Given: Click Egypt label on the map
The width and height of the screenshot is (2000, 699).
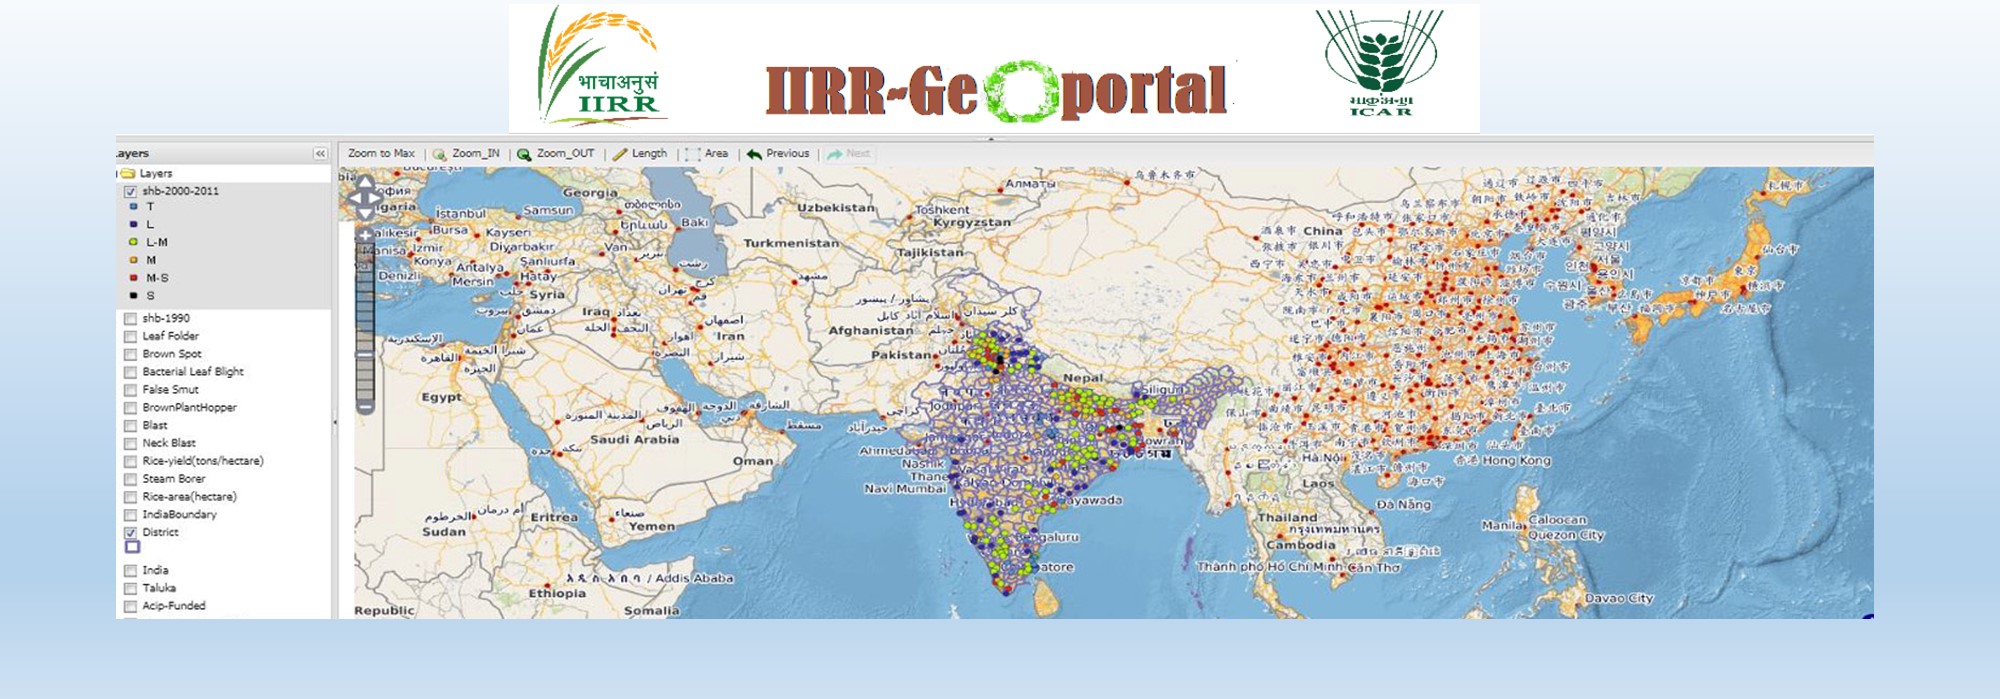Looking at the screenshot, I should click(x=441, y=397).
